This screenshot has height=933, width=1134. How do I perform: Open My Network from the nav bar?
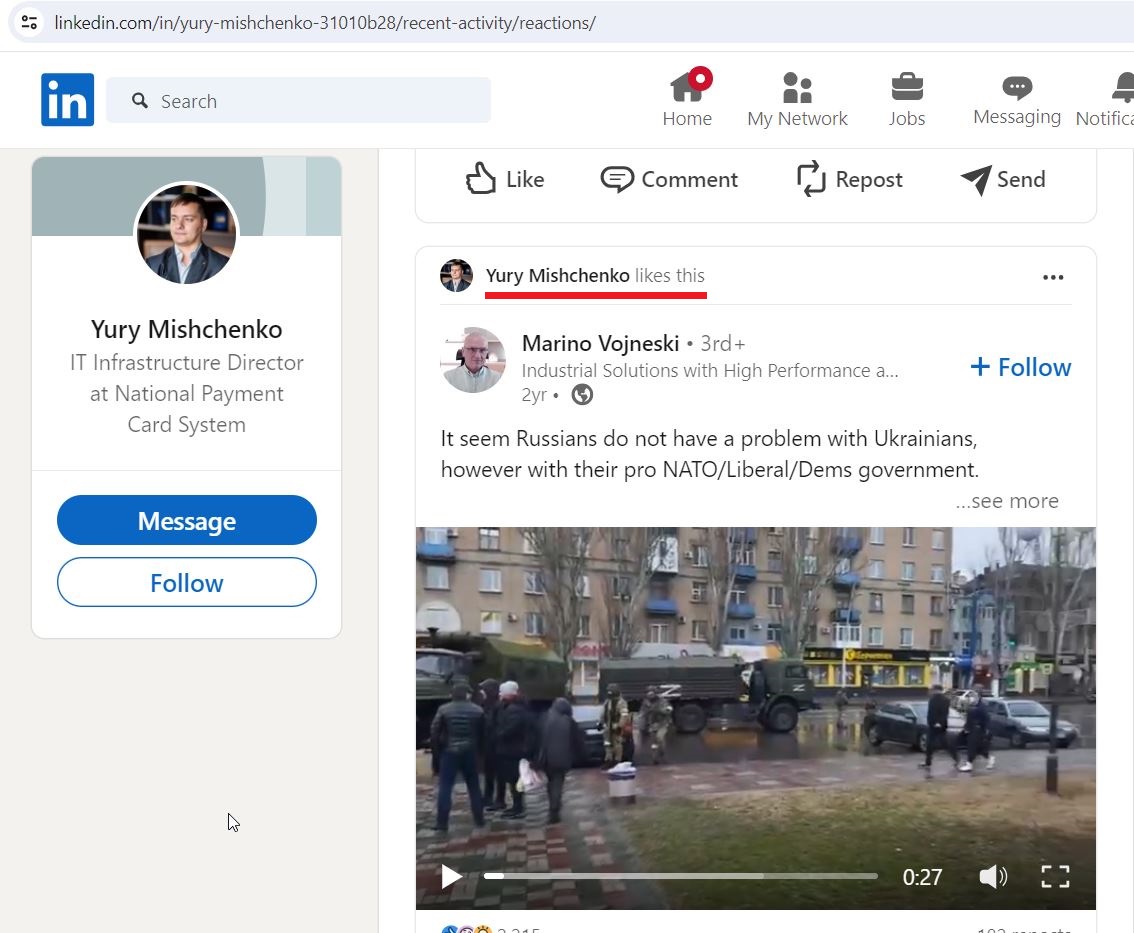[797, 99]
